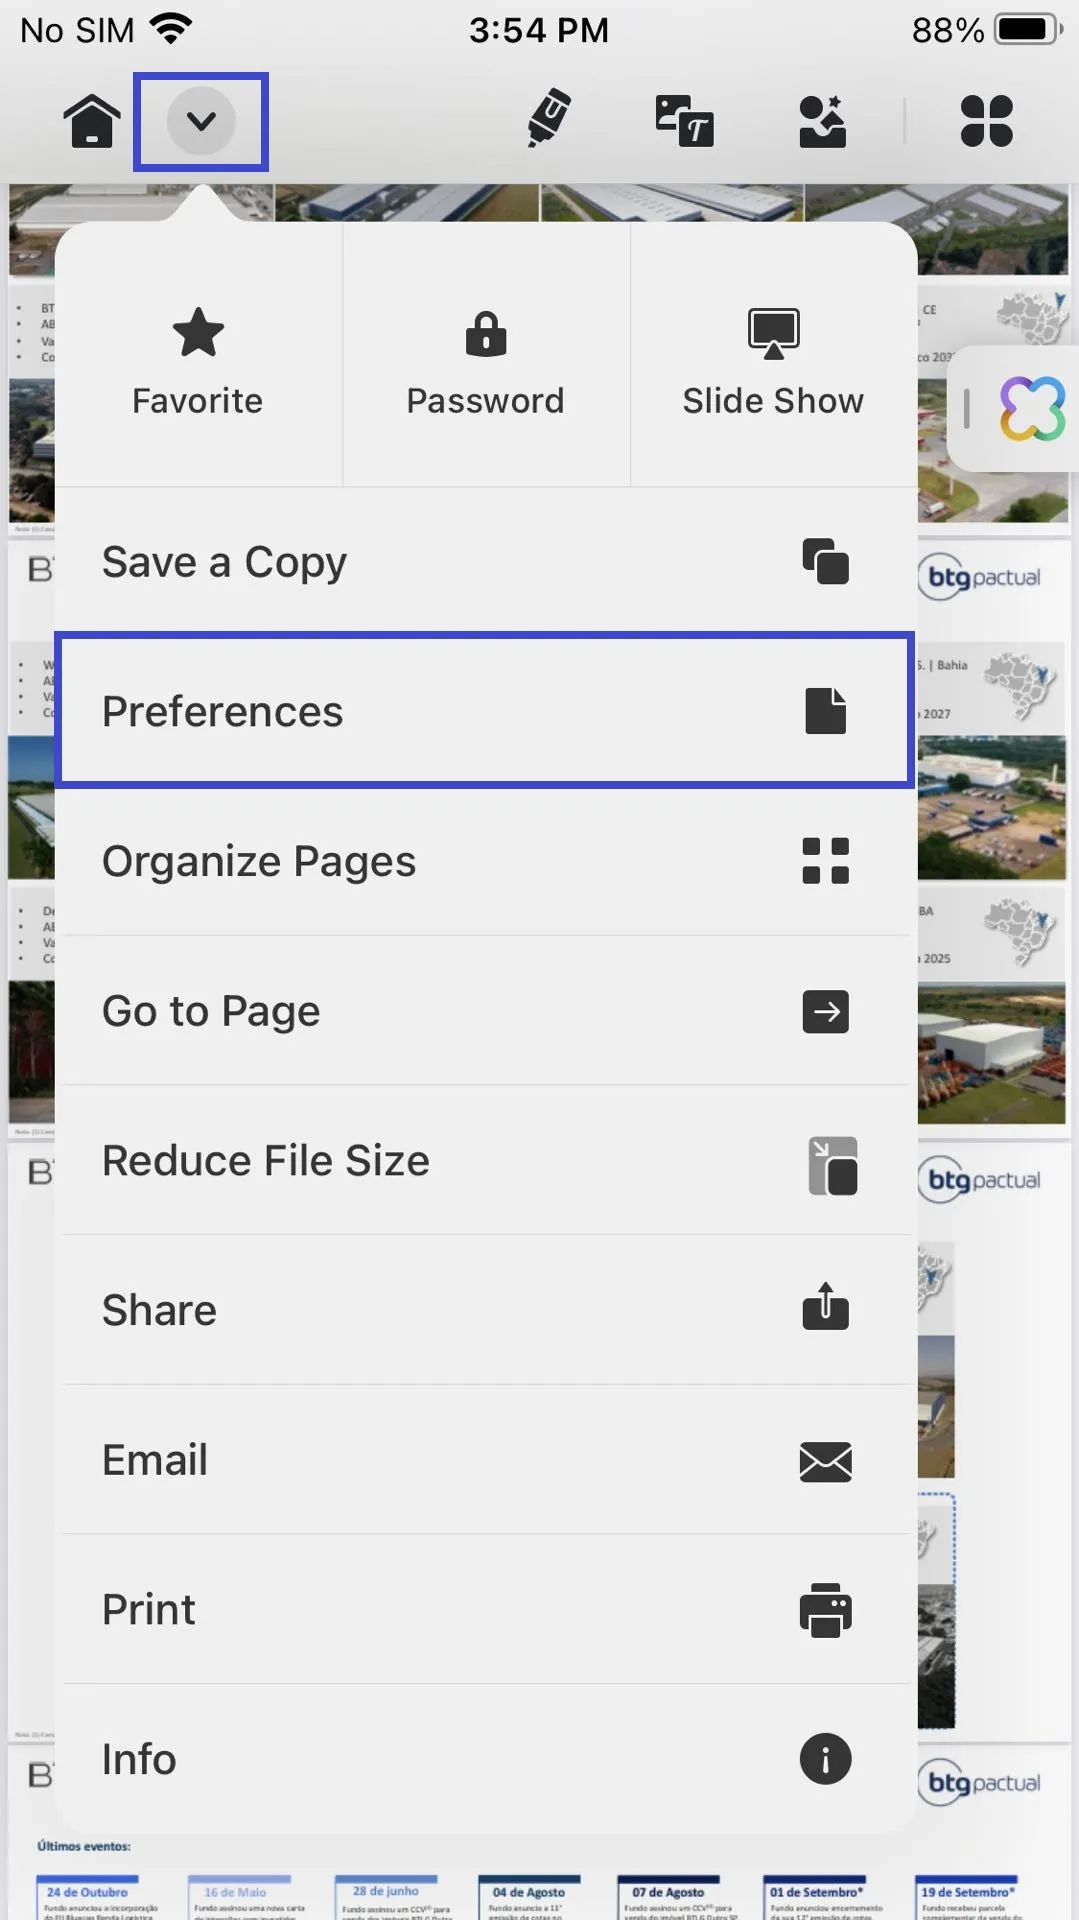1079x1920 pixels.
Task: Collapse the file options dropdown chevron
Action: click(201, 121)
